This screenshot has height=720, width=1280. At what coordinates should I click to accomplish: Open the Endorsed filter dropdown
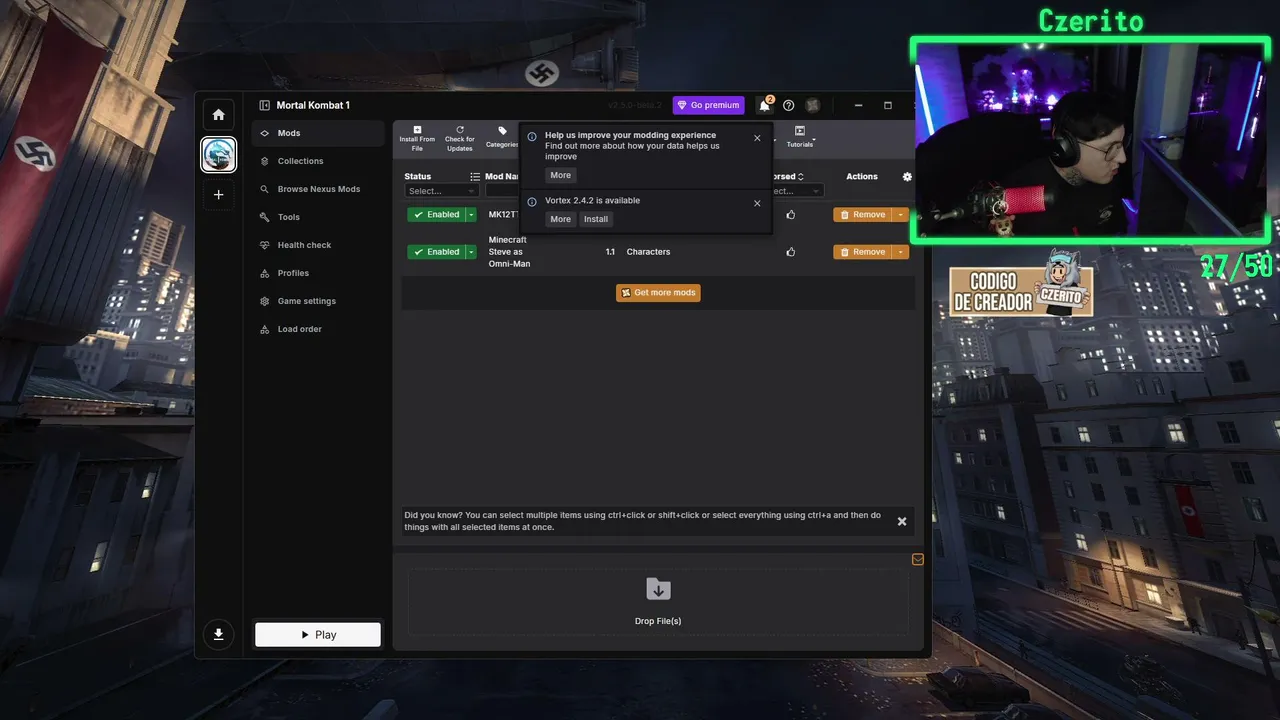797,191
